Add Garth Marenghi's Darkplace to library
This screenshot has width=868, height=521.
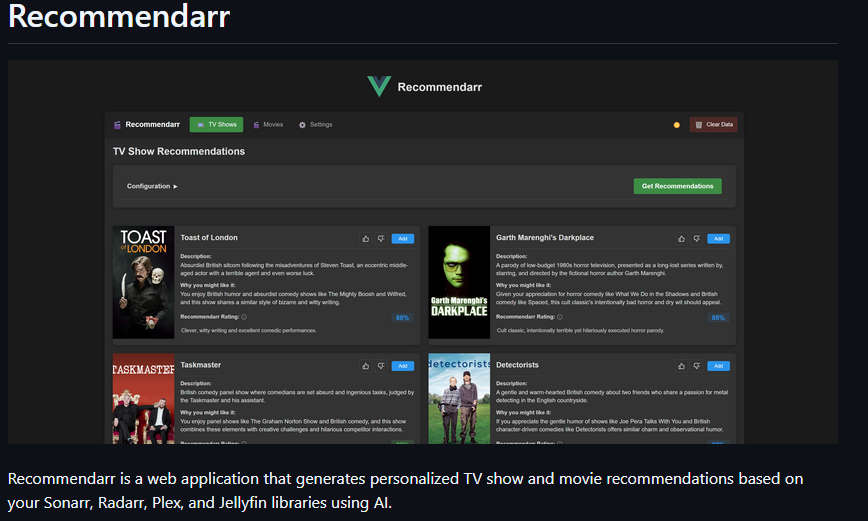719,239
